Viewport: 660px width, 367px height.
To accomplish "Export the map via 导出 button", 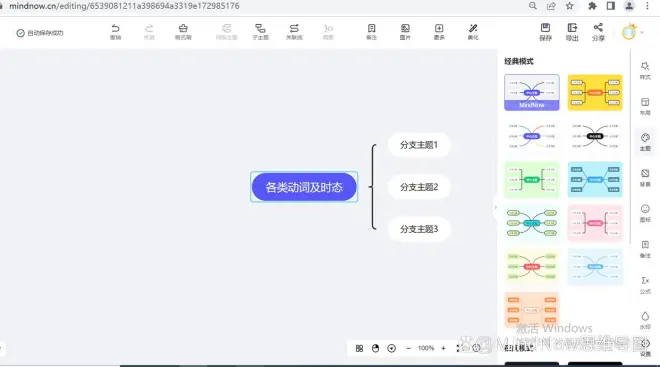I will 572,32.
